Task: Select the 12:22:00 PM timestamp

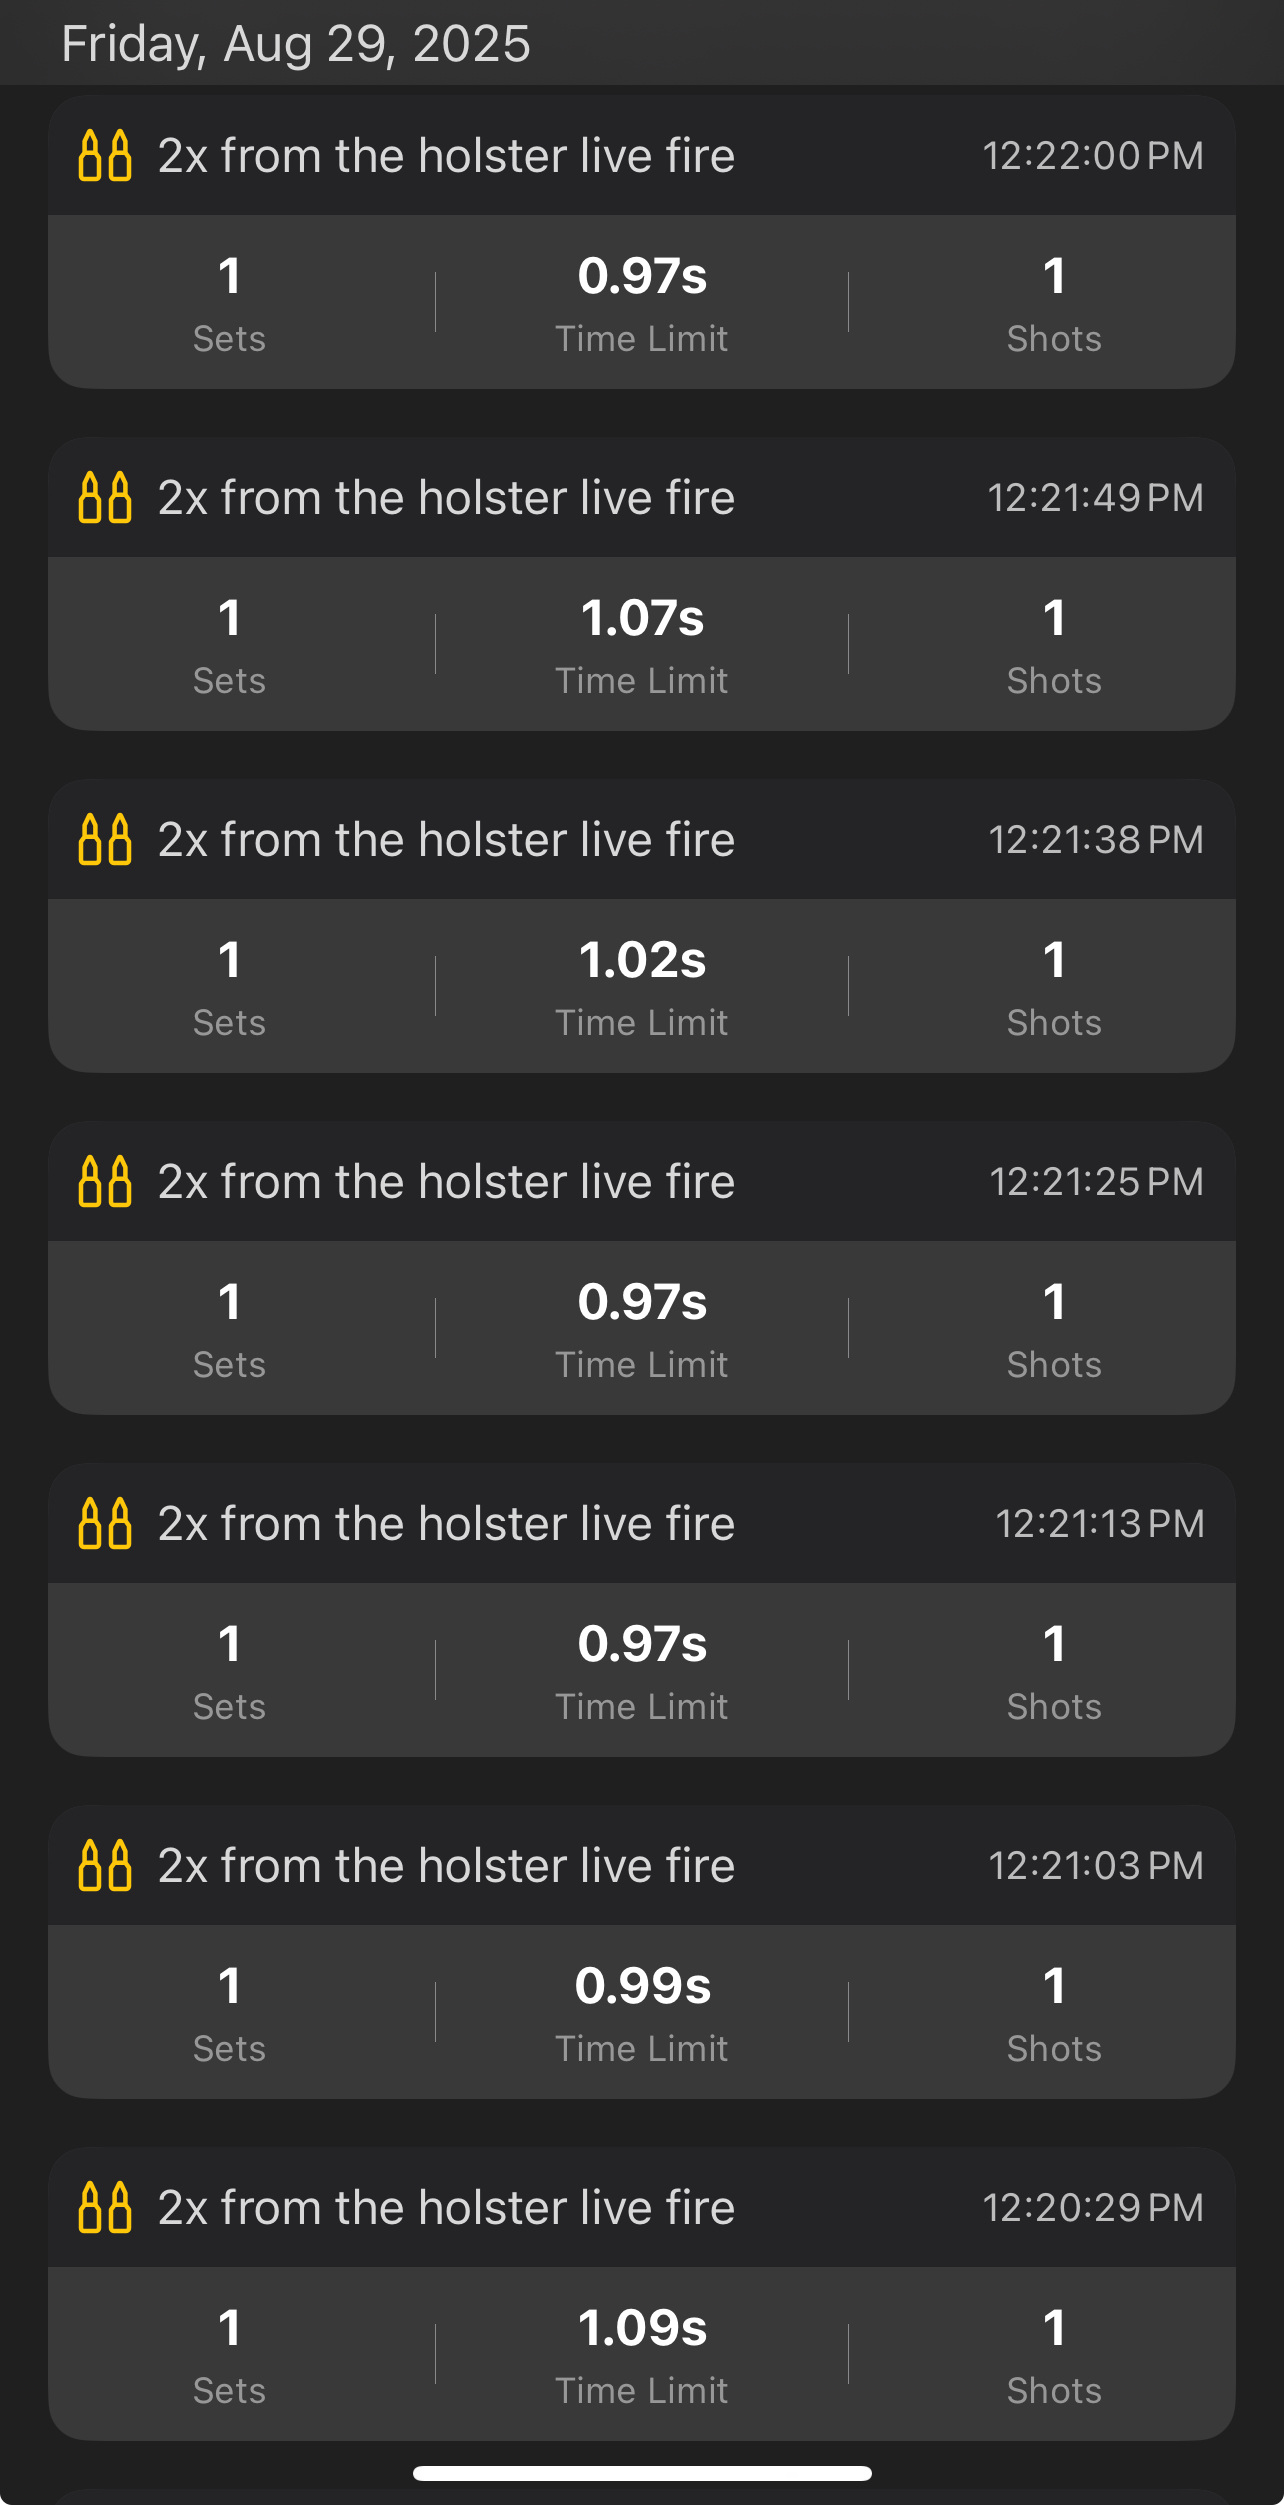Action: tap(1093, 156)
